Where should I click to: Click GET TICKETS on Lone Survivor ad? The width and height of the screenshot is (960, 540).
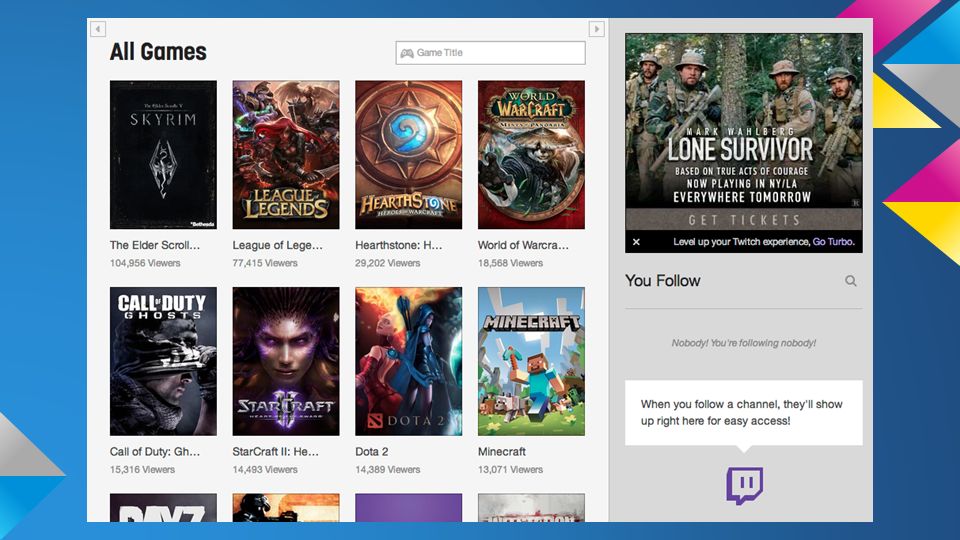tap(744, 220)
